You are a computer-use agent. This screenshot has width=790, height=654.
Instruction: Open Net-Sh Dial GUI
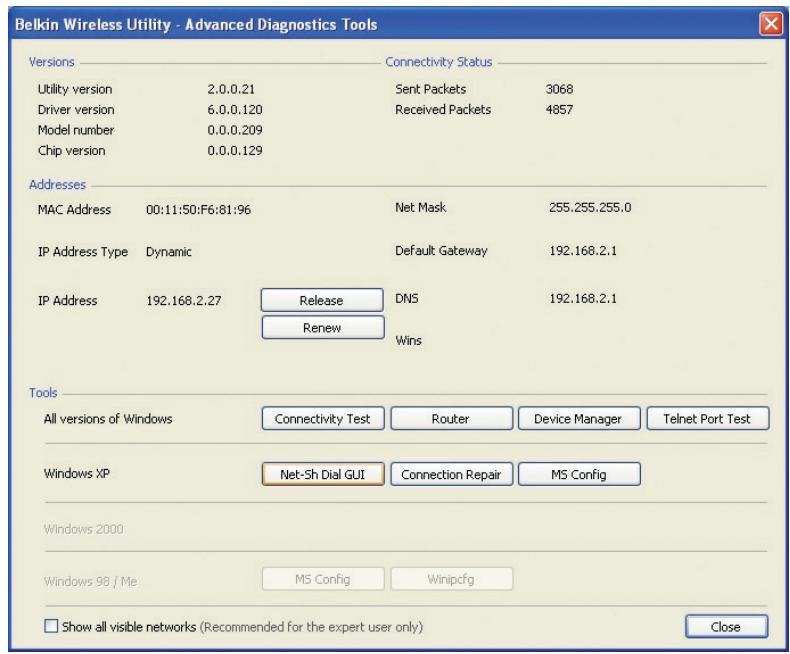coord(323,474)
